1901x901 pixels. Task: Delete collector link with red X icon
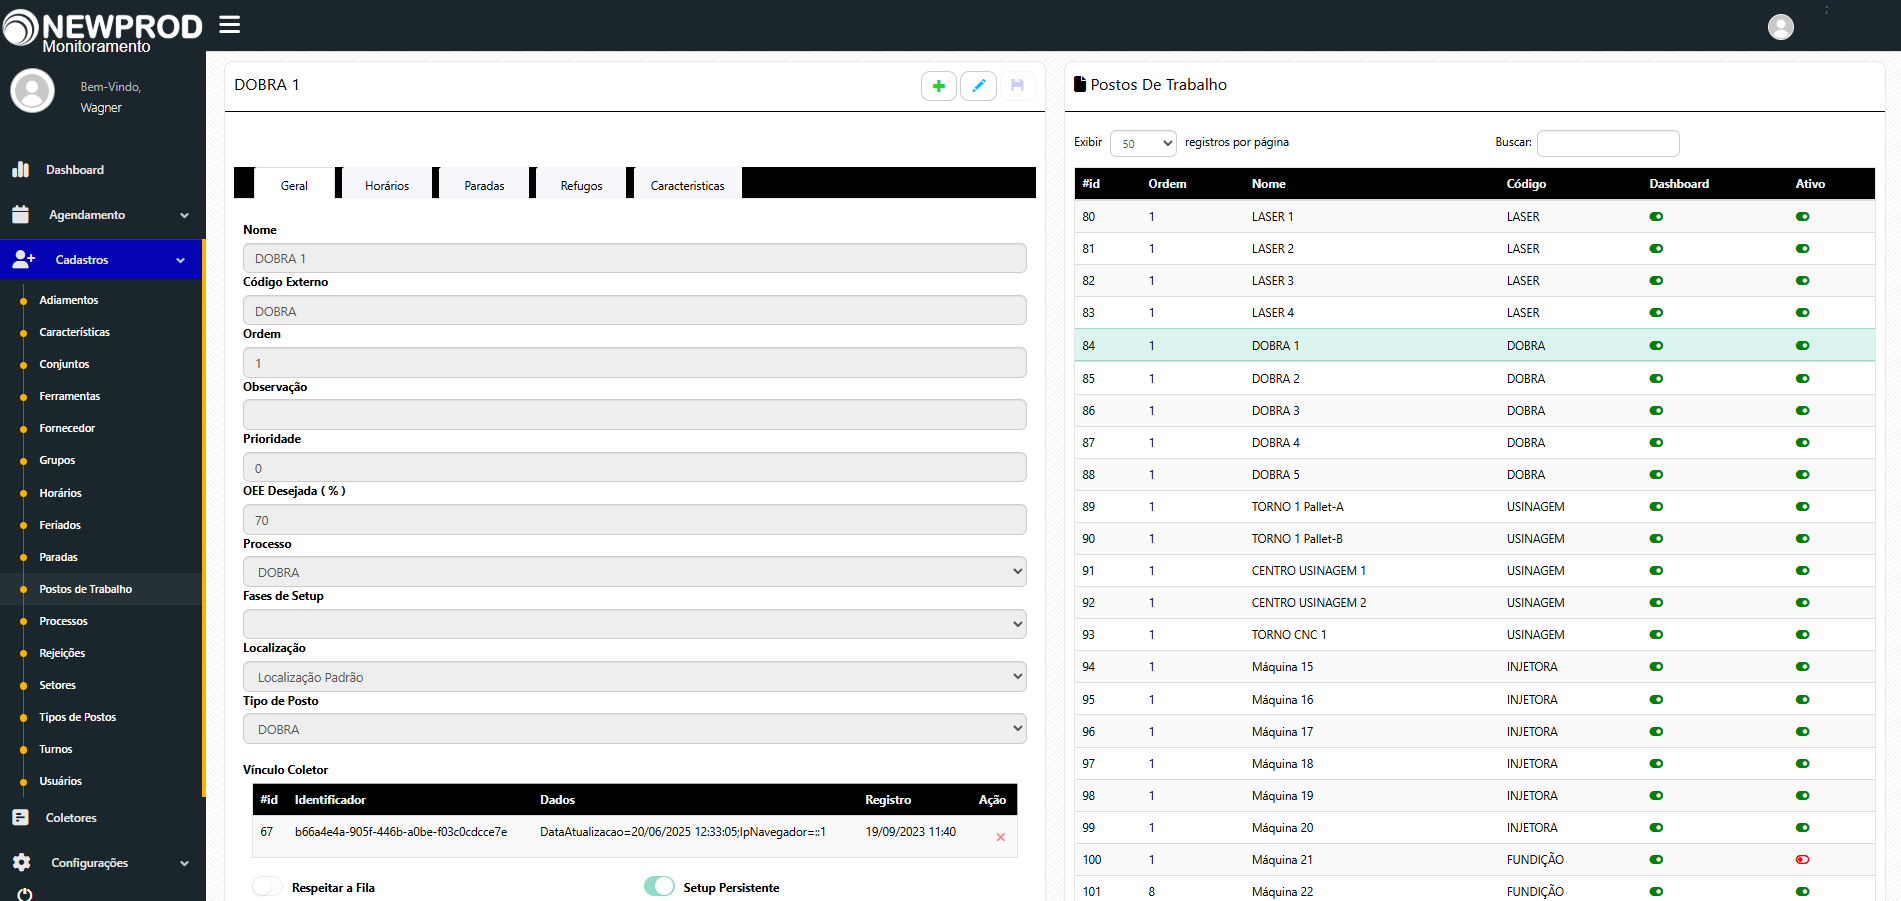tap(1000, 837)
